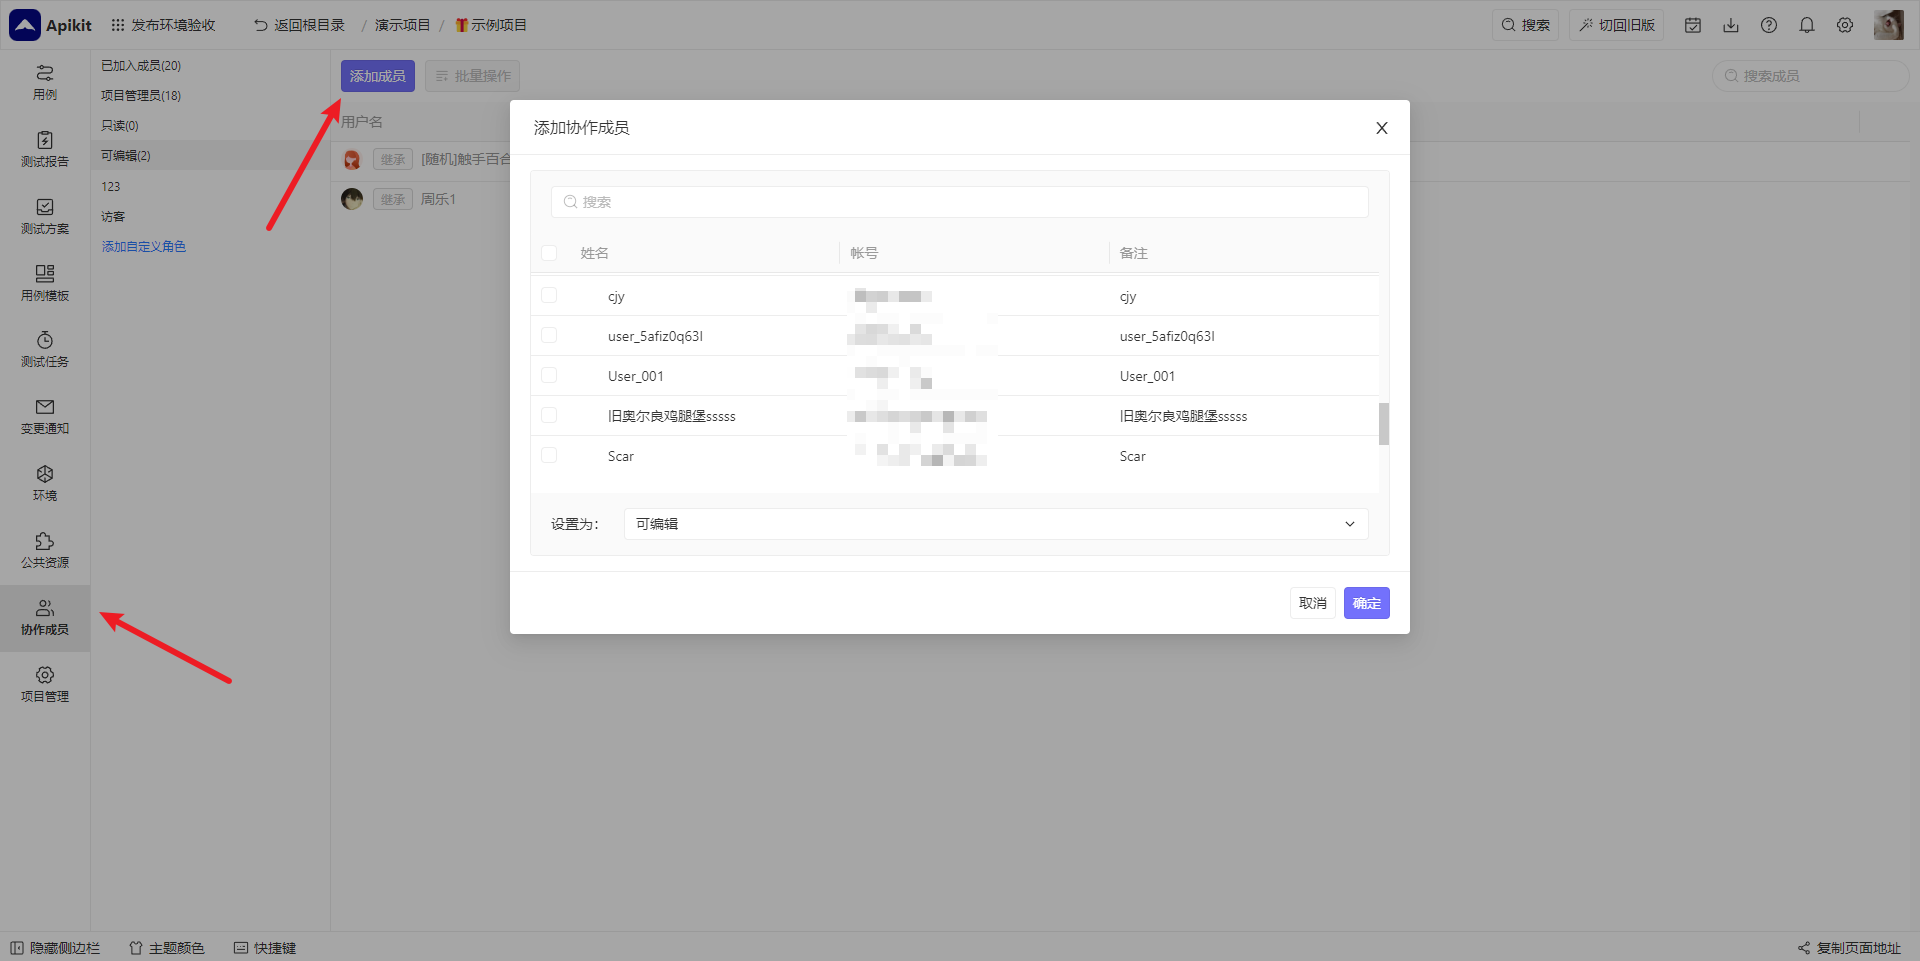Image resolution: width=1920 pixels, height=961 pixels.
Task: Open the 设置为 role dropdown
Action: pos(996,524)
